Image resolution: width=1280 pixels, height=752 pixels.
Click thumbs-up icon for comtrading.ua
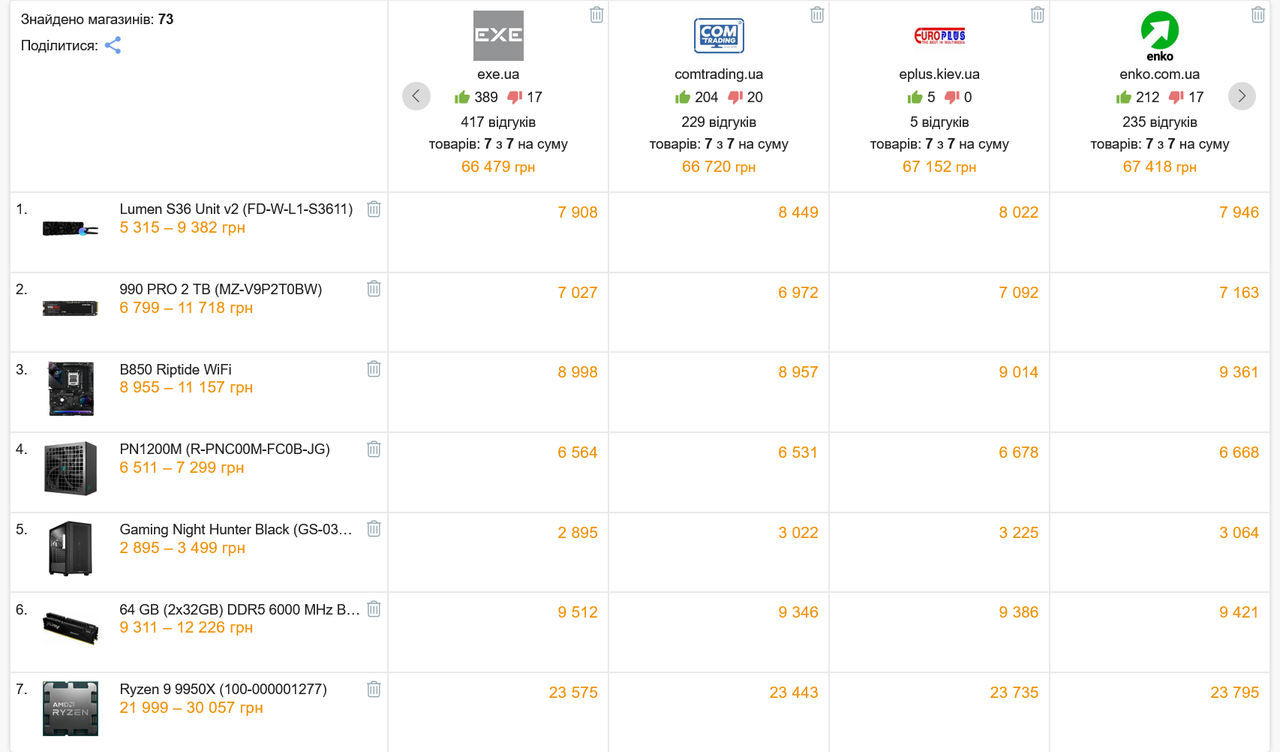[x=683, y=97]
